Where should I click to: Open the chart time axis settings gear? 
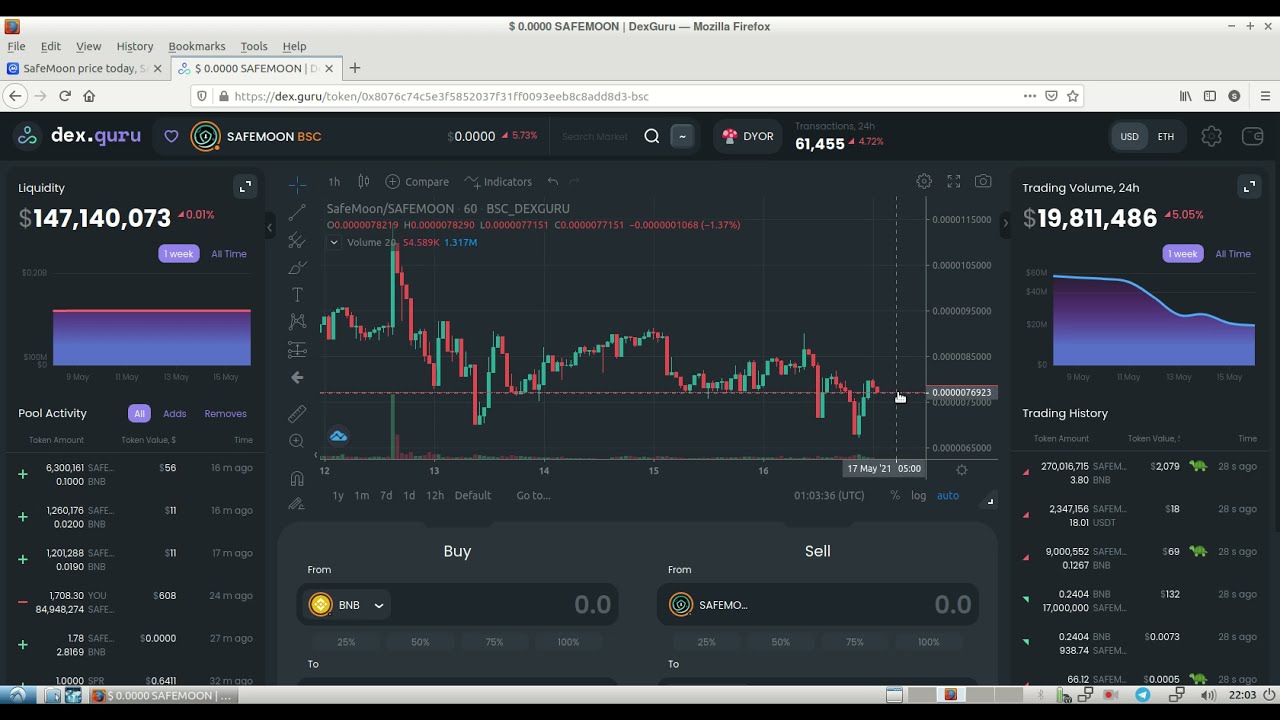pyautogui.click(x=962, y=469)
